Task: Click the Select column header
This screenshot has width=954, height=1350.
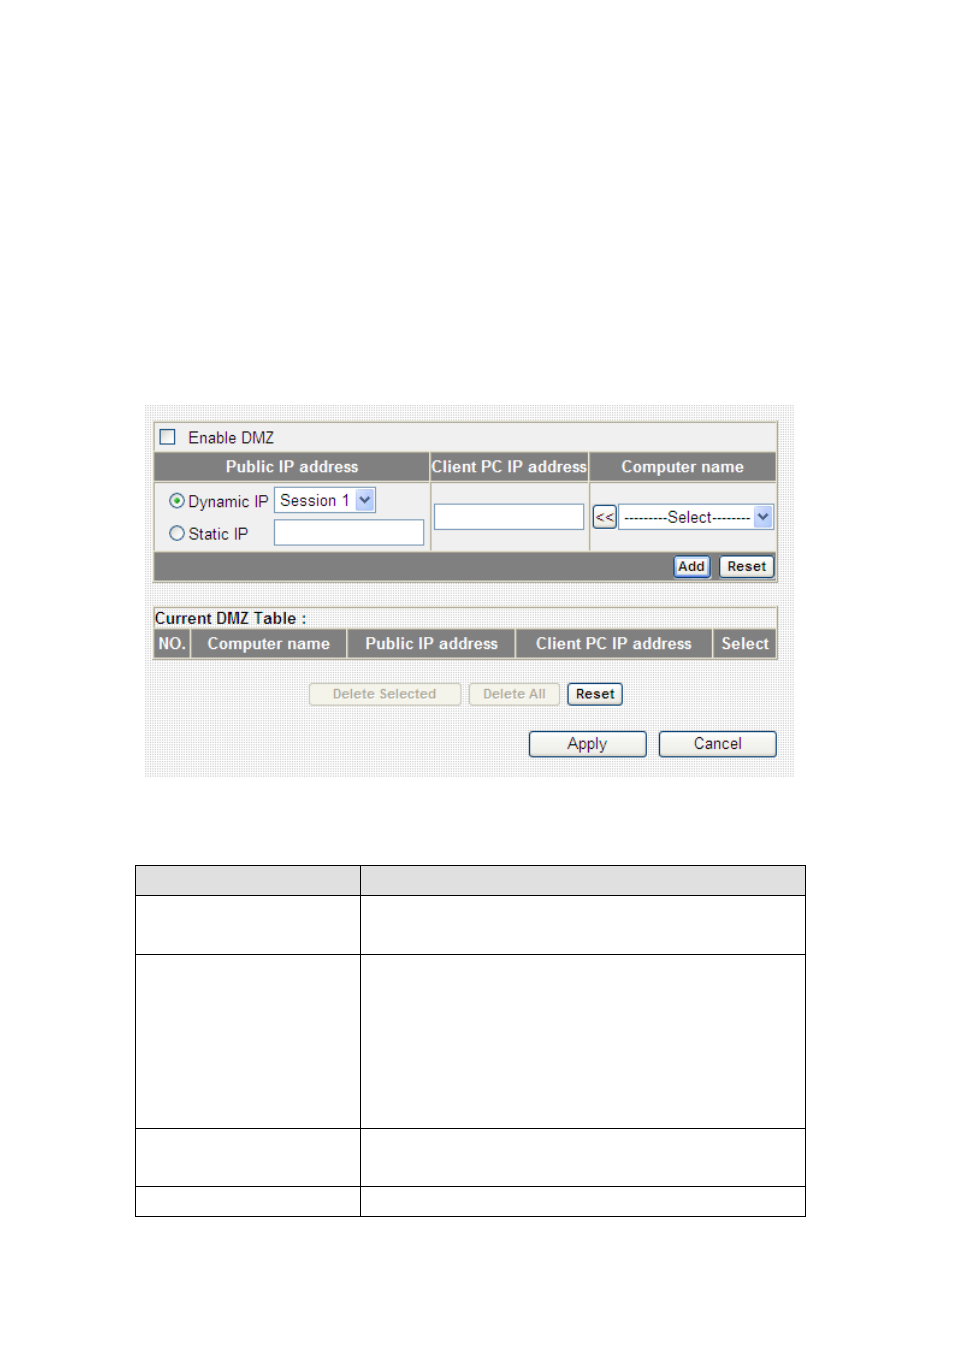Action: pos(745,644)
